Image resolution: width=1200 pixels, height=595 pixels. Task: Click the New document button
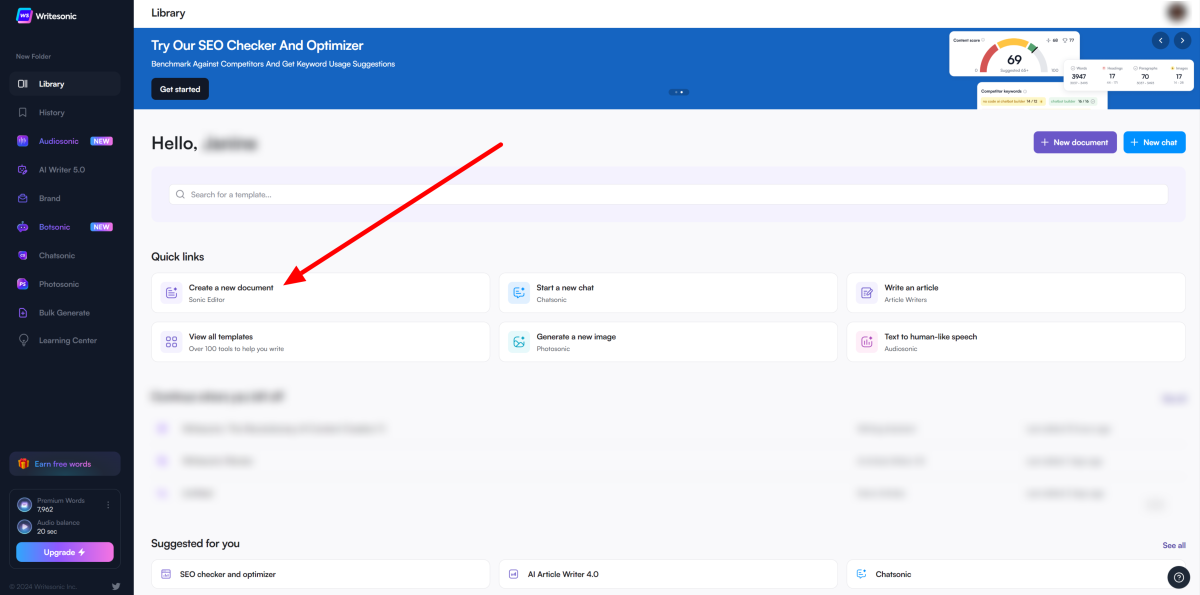pyautogui.click(x=1075, y=142)
